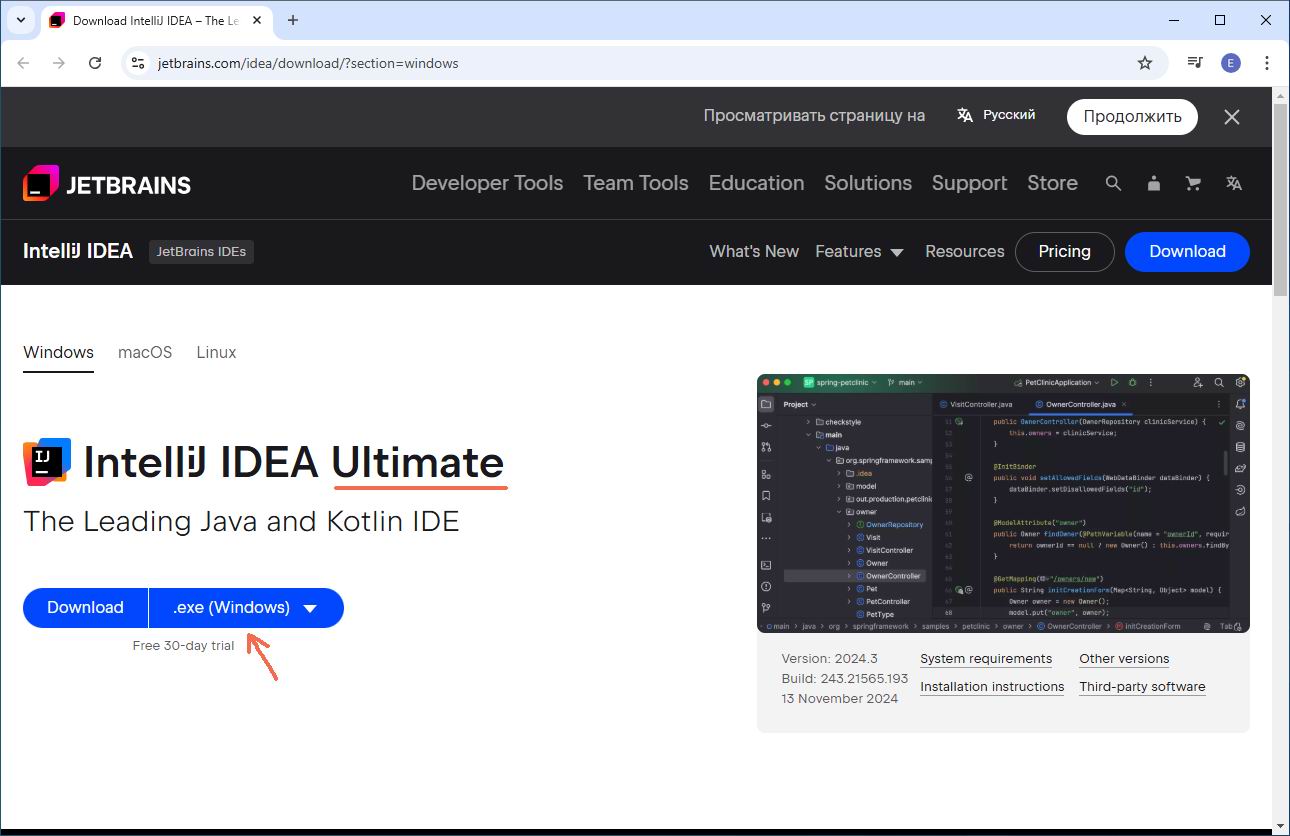Bookmark this page with star icon
This screenshot has width=1290, height=836.
(1145, 63)
